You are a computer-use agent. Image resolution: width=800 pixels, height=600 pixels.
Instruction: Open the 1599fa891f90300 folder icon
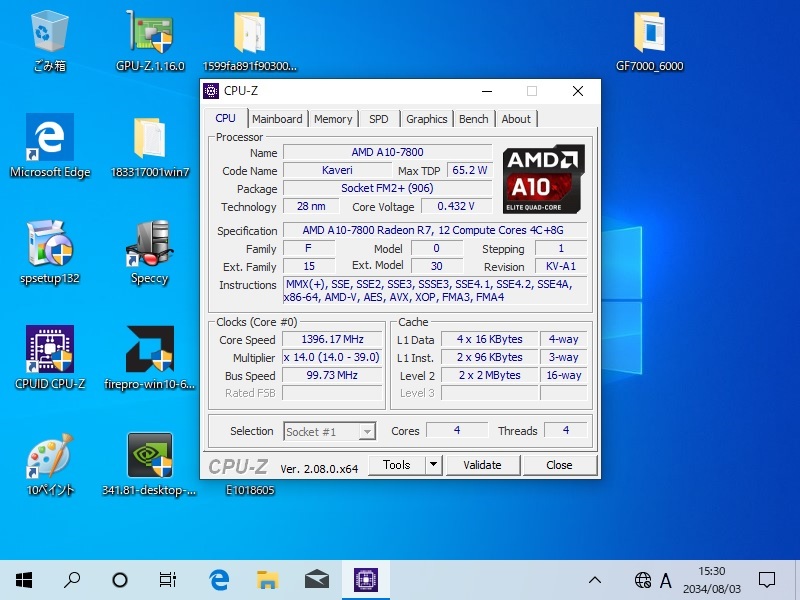coord(249,41)
